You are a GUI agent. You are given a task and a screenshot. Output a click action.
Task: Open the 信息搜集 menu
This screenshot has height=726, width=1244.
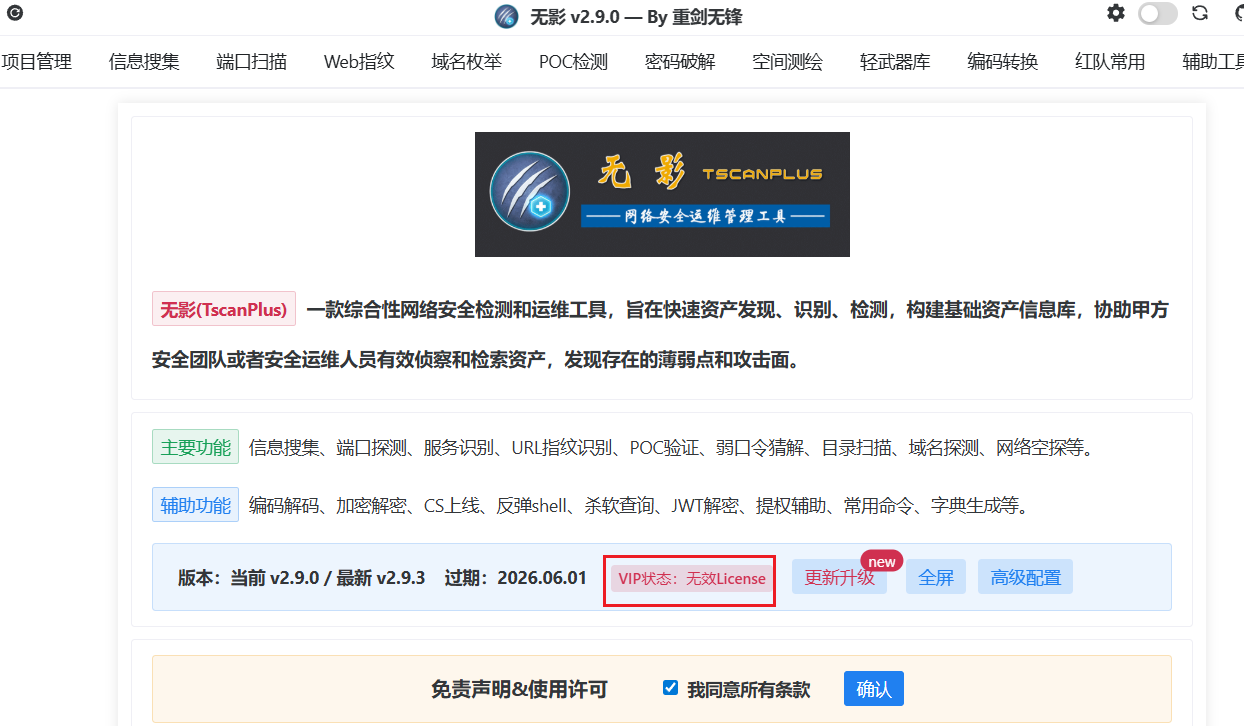(144, 62)
